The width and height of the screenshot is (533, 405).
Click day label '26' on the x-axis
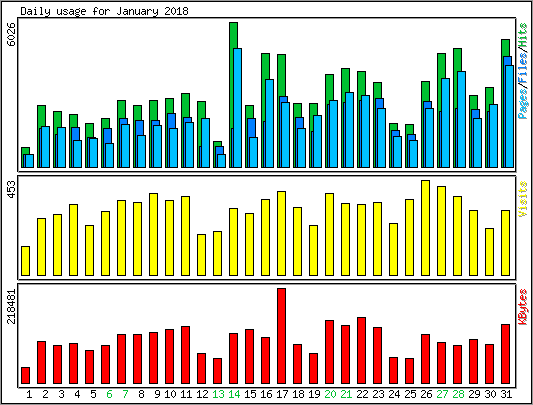426,394
